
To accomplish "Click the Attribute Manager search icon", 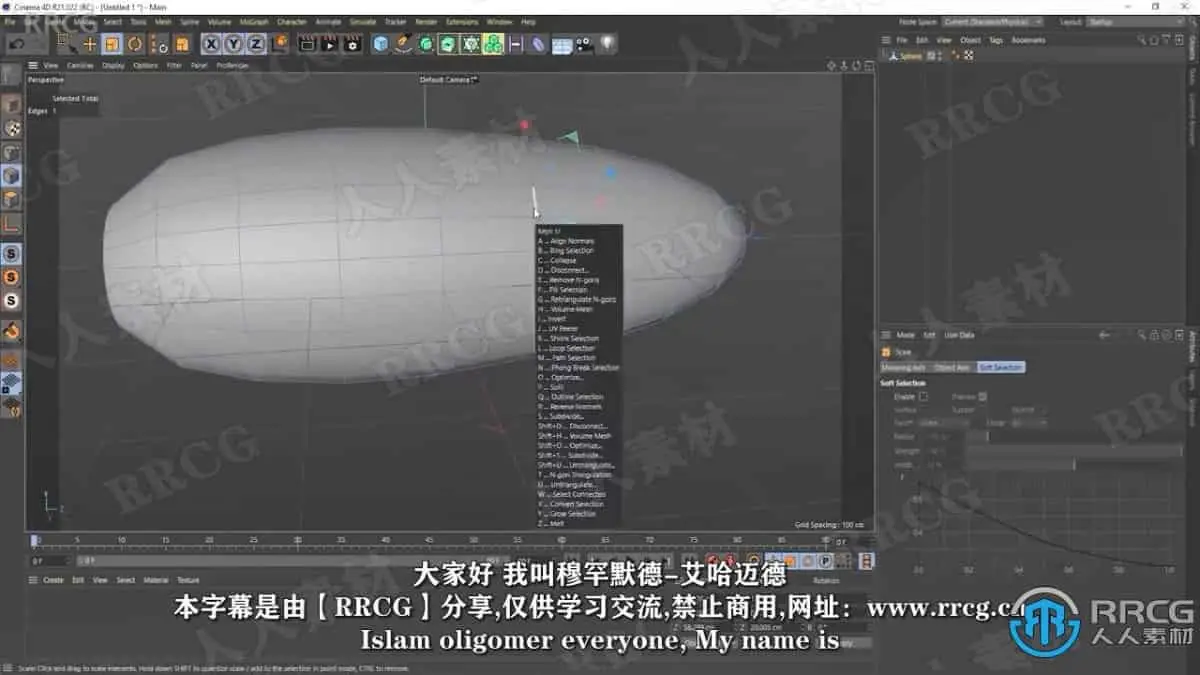I will [1141, 335].
